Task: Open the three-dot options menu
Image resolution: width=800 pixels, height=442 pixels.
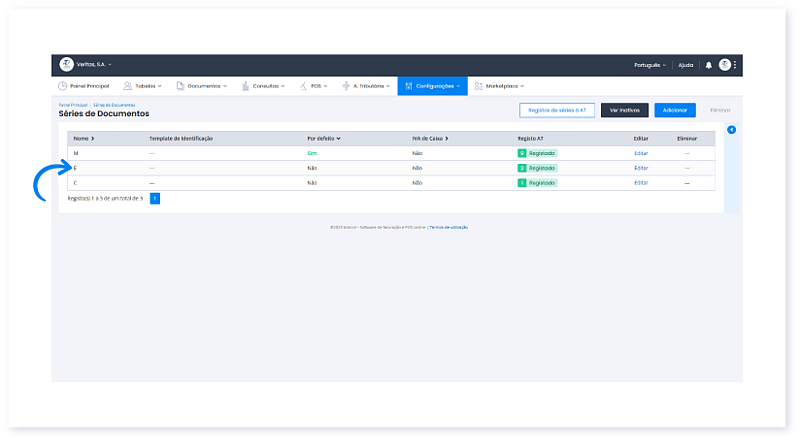Action: (x=735, y=64)
